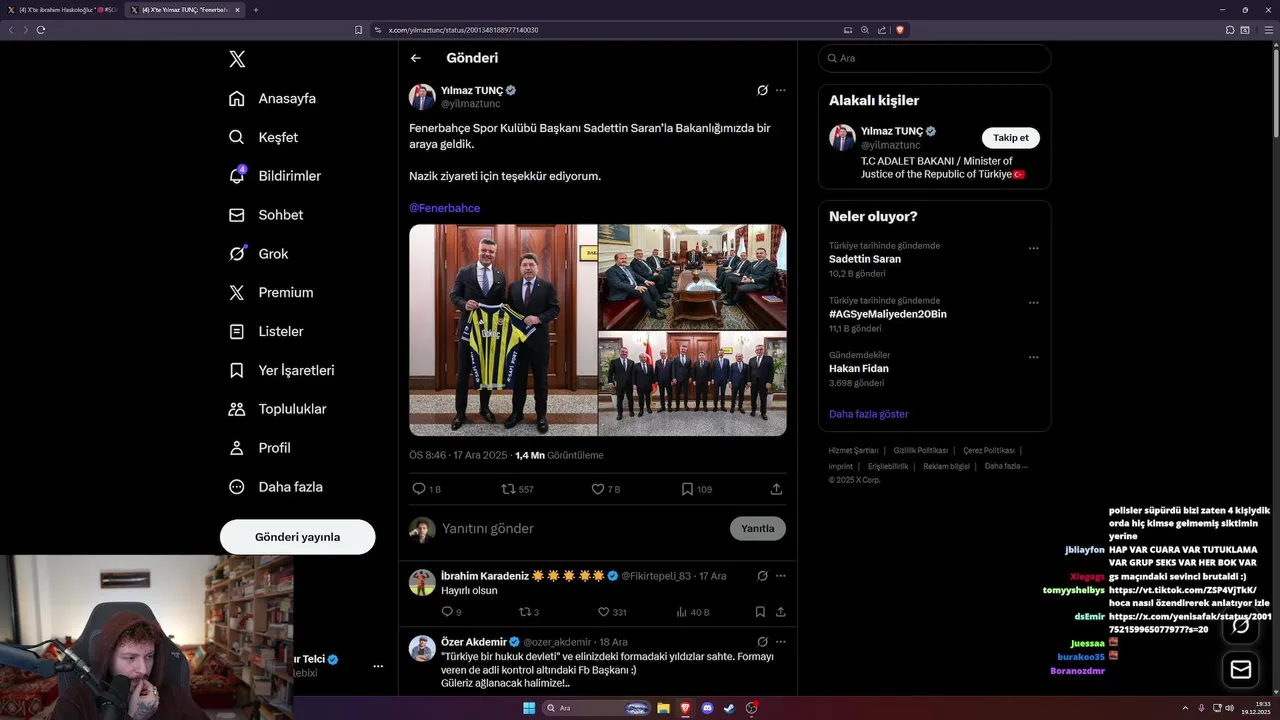1280x720 pixels.
Task: Open options for #AGSyeMaliyeden20Bin trend
Action: pyautogui.click(x=1034, y=303)
